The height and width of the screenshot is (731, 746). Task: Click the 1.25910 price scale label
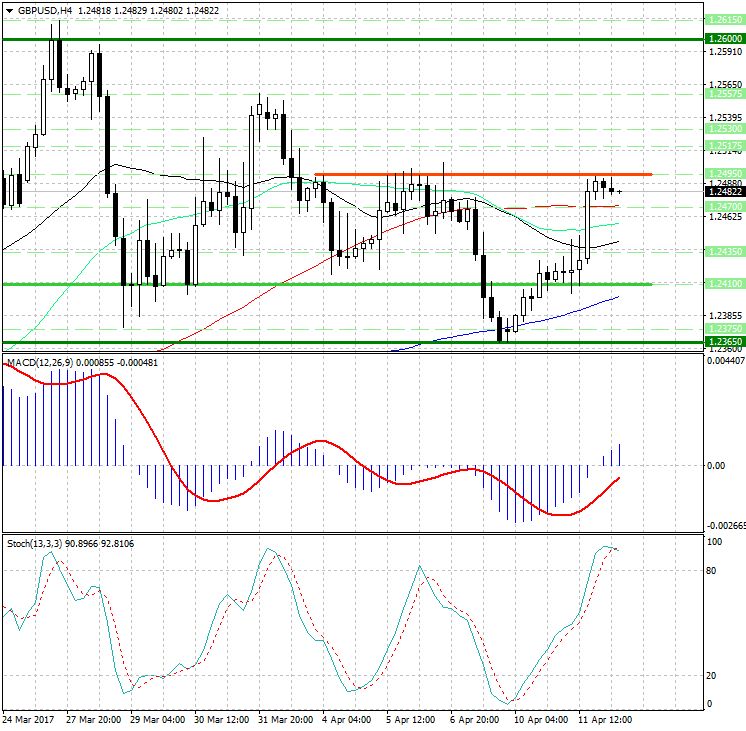point(726,52)
